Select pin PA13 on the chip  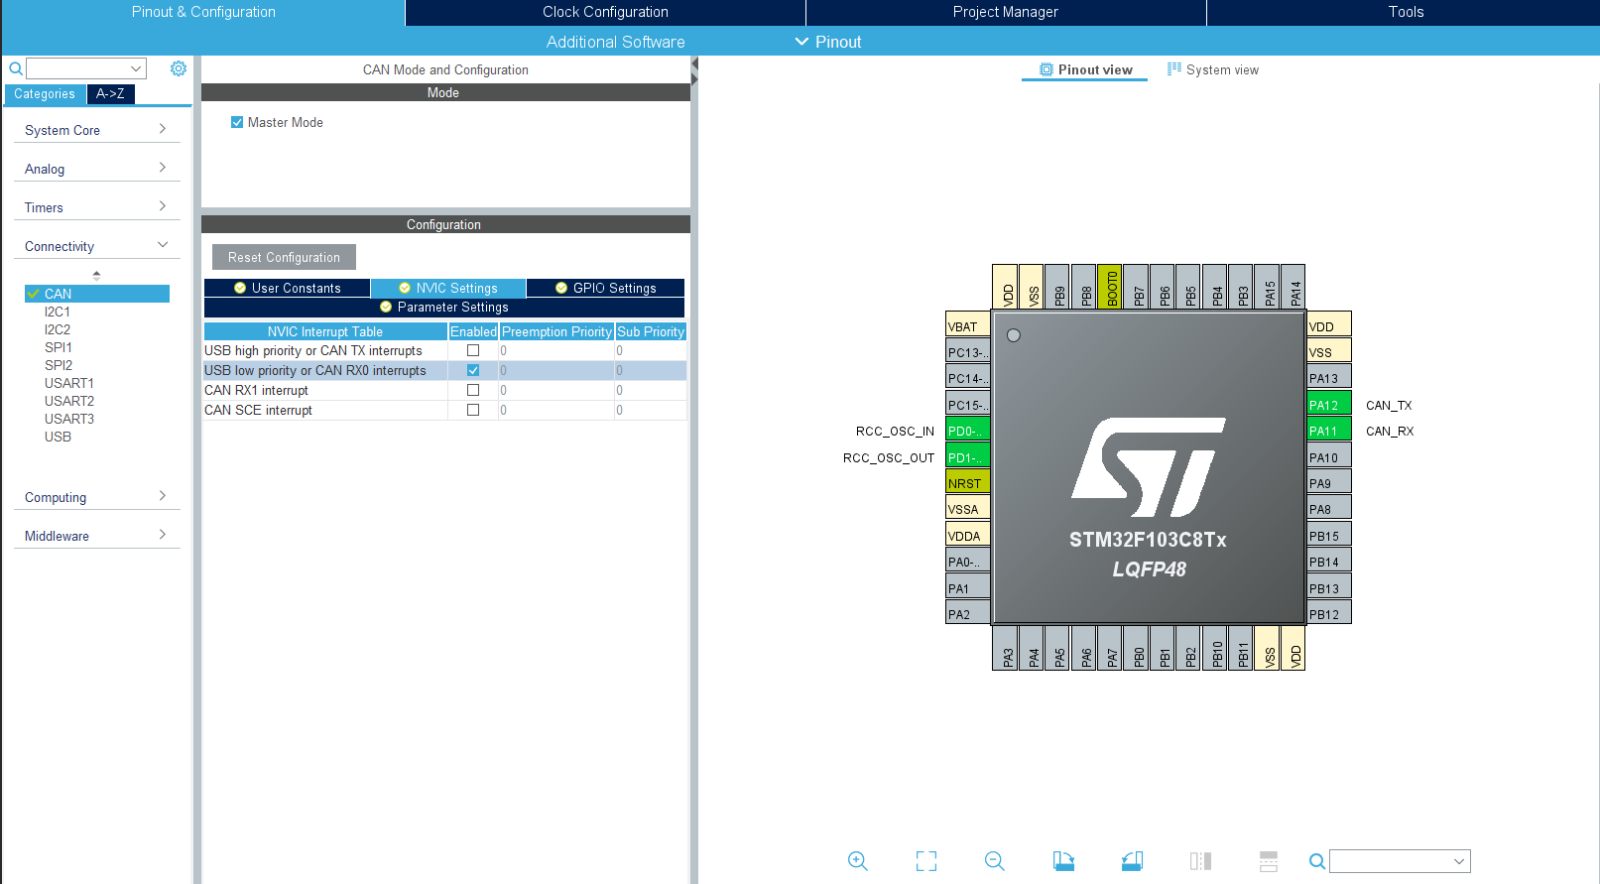point(1329,378)
